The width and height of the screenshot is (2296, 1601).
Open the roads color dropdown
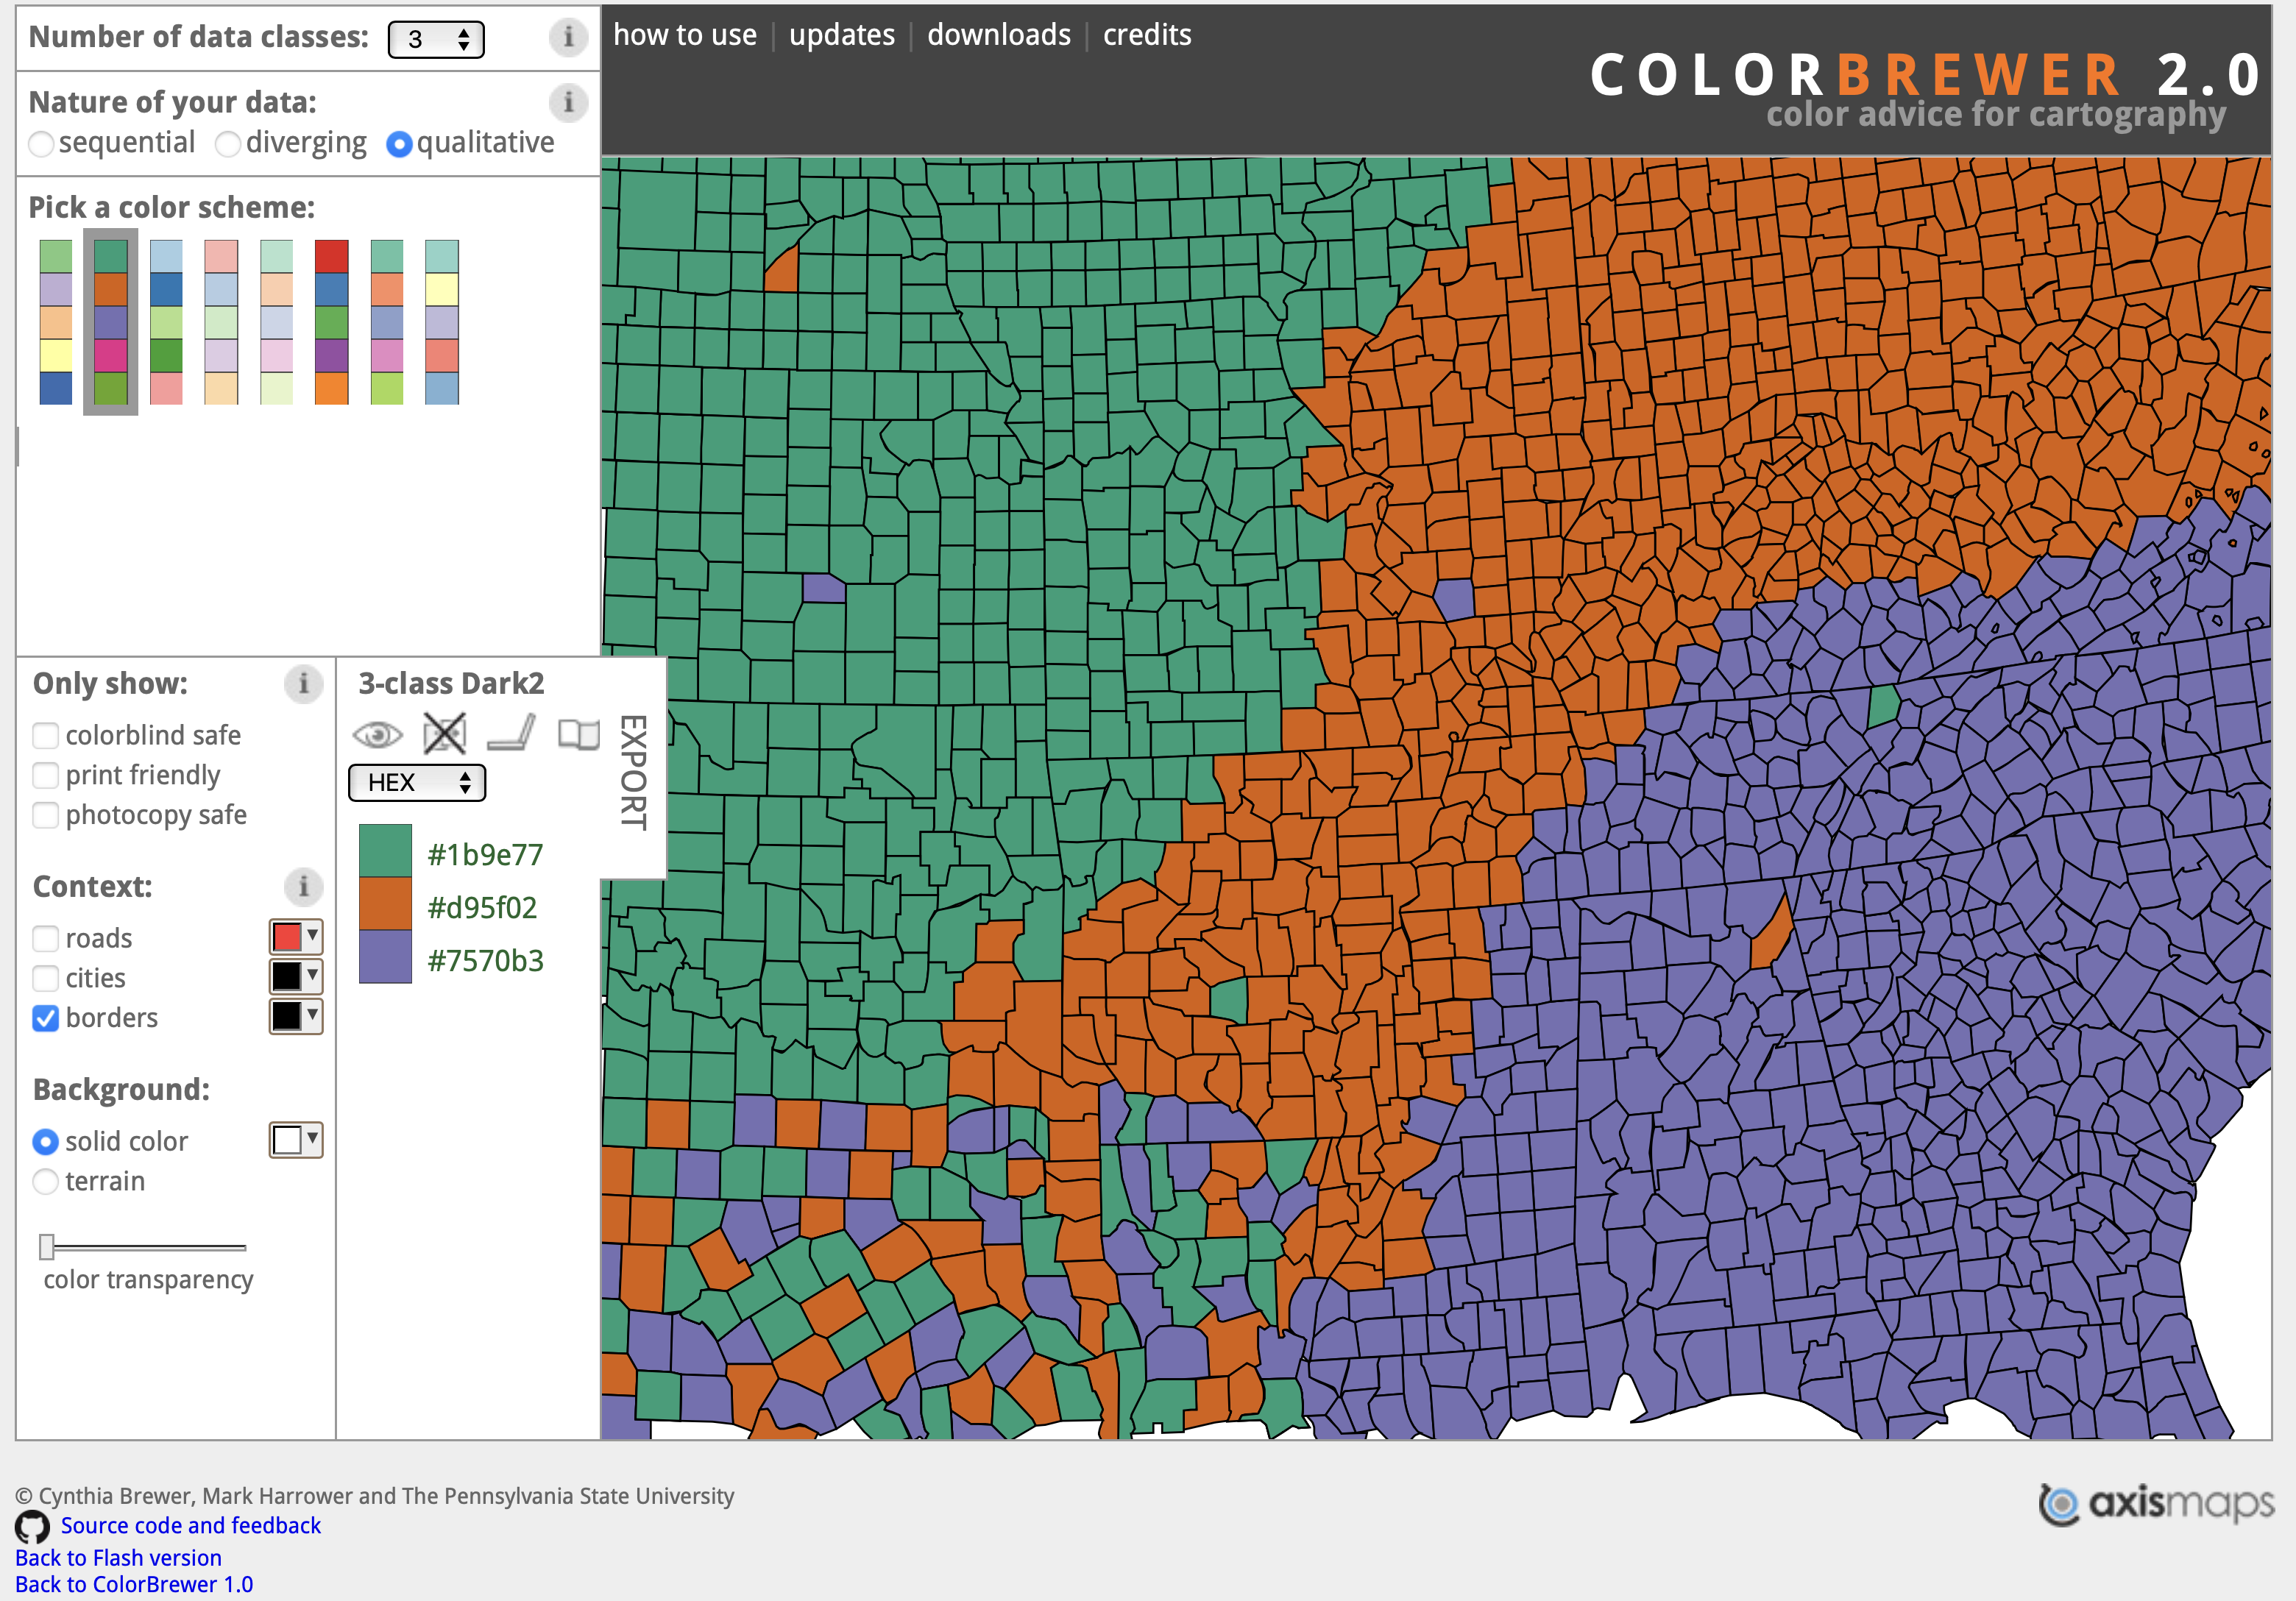pos(295,937)
